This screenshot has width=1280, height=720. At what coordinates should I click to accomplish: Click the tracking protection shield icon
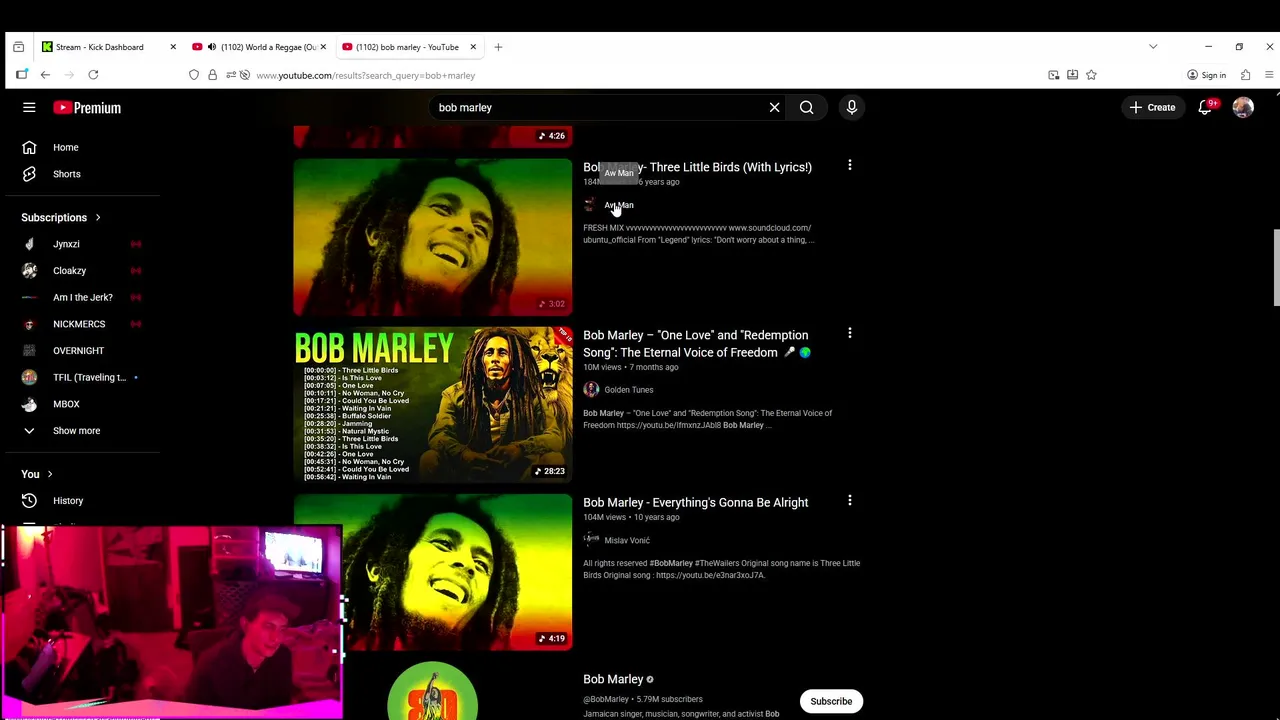pyautogui.click(x=194, y=75)
